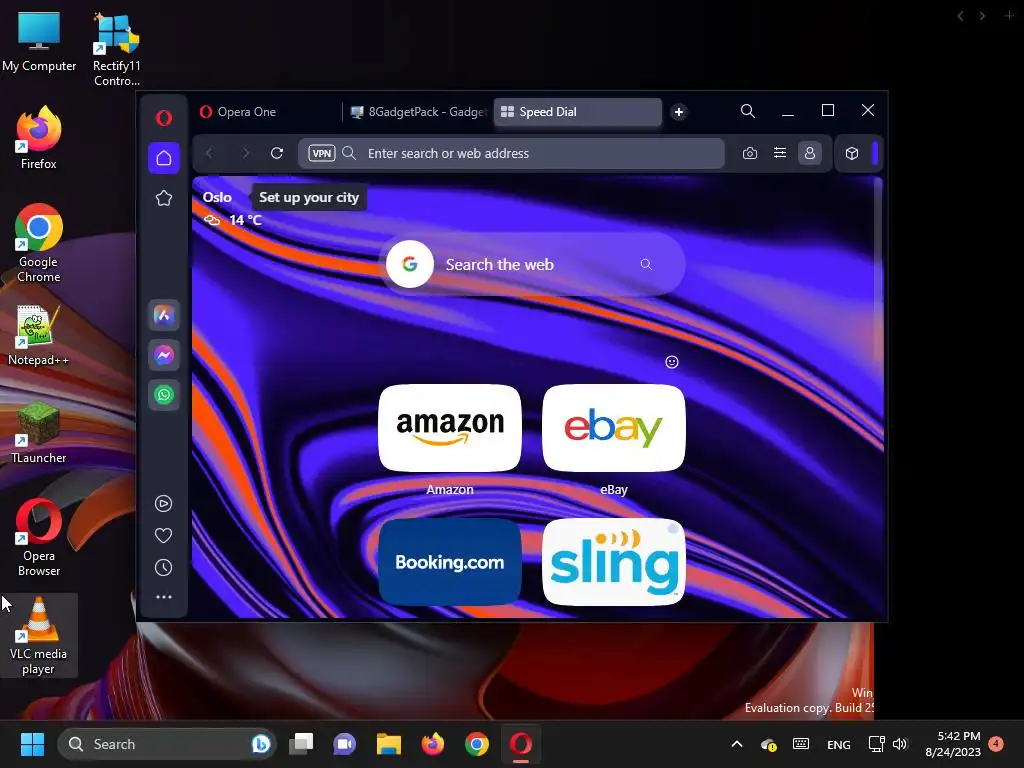Open Aria AI icon in sidebar

tap(164, 315)
